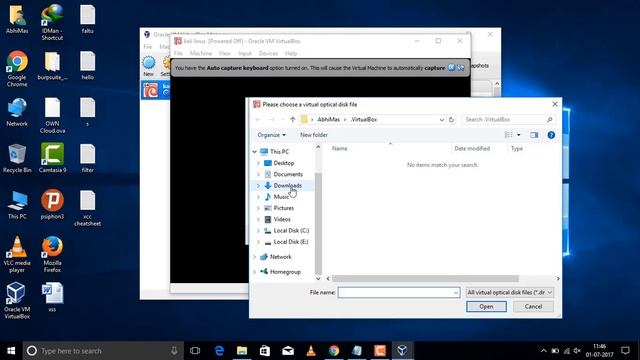Image resolution: width=640 pixels, height=360 pixels.
Task: Select the faltu file on desktop
Action: tap(87, 19)
